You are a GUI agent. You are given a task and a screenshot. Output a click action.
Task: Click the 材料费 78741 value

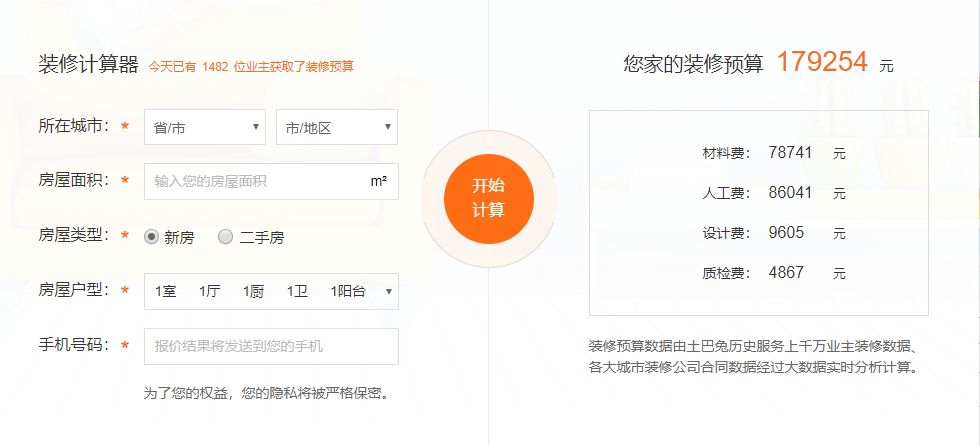[790, 152]
